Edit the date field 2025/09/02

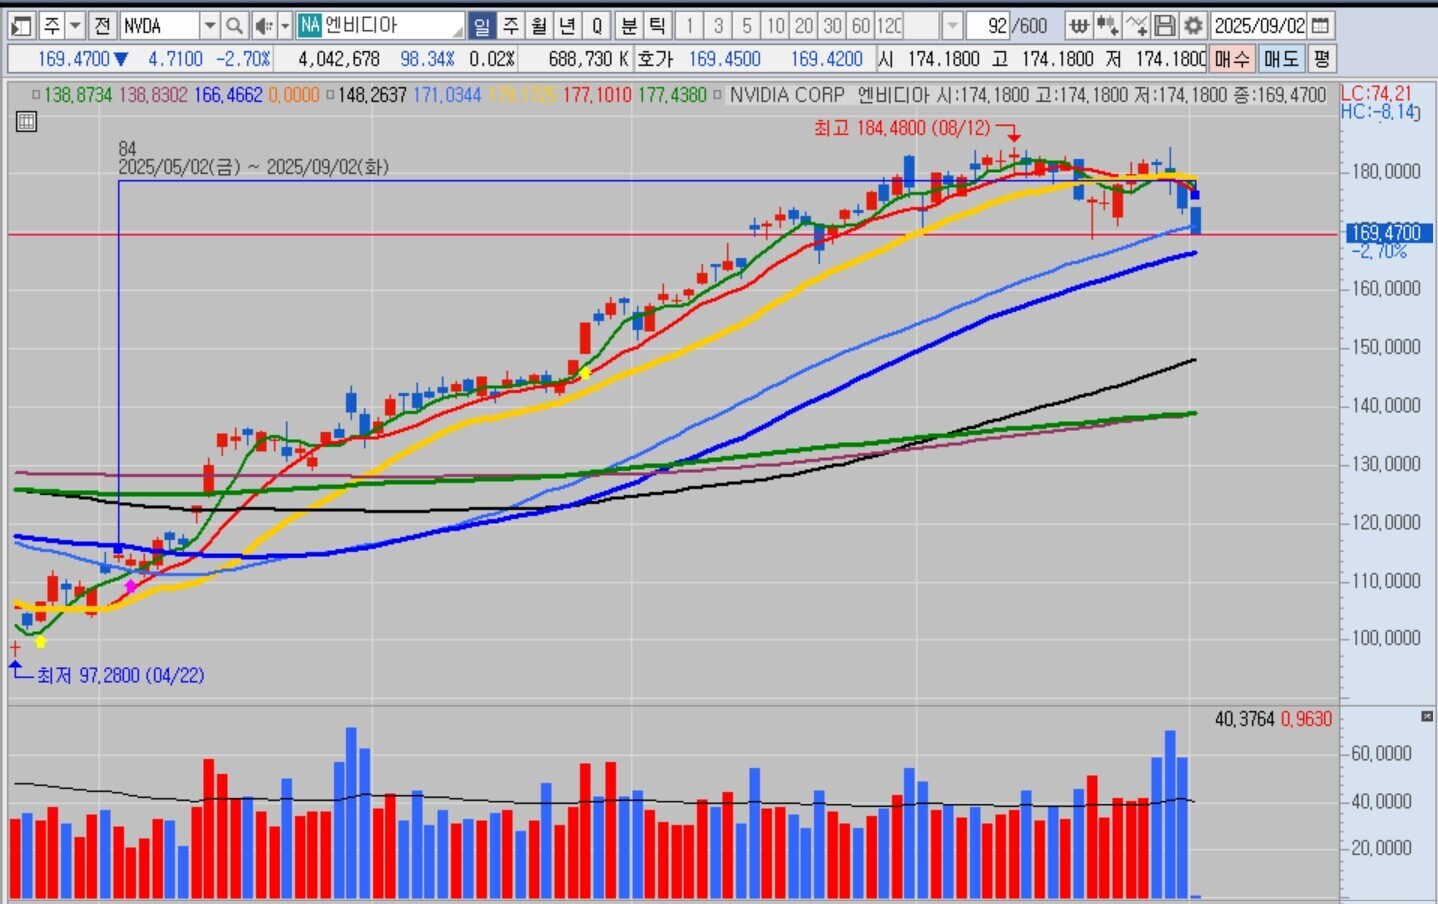pos(1260,25)
